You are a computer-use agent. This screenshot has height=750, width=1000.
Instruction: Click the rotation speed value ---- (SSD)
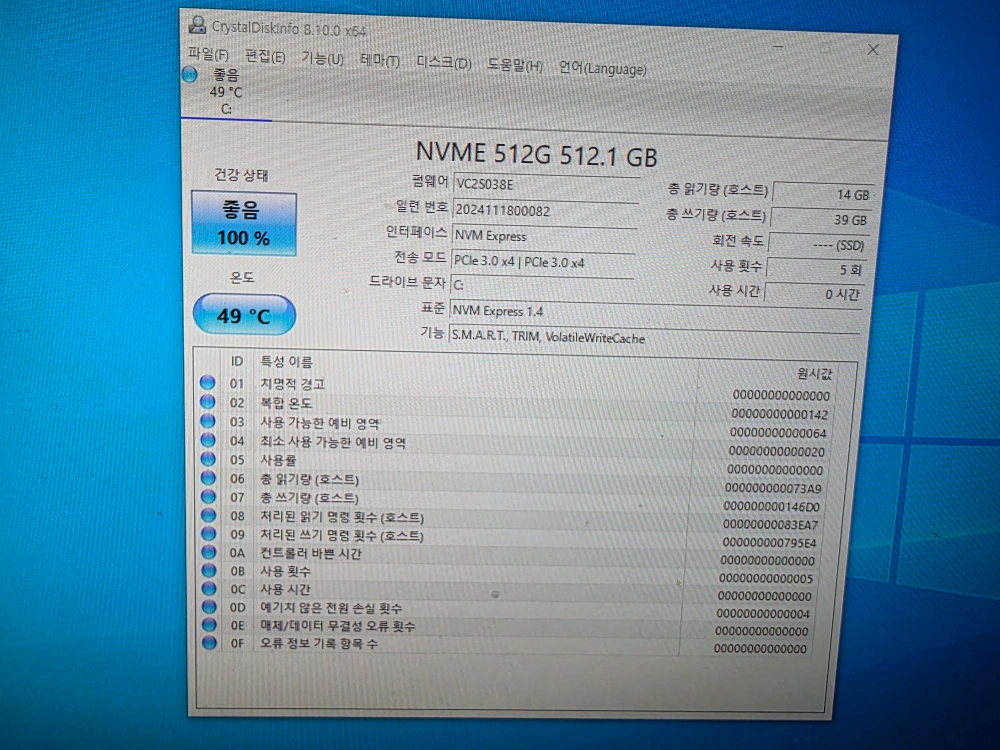click(x=818, y=244)
